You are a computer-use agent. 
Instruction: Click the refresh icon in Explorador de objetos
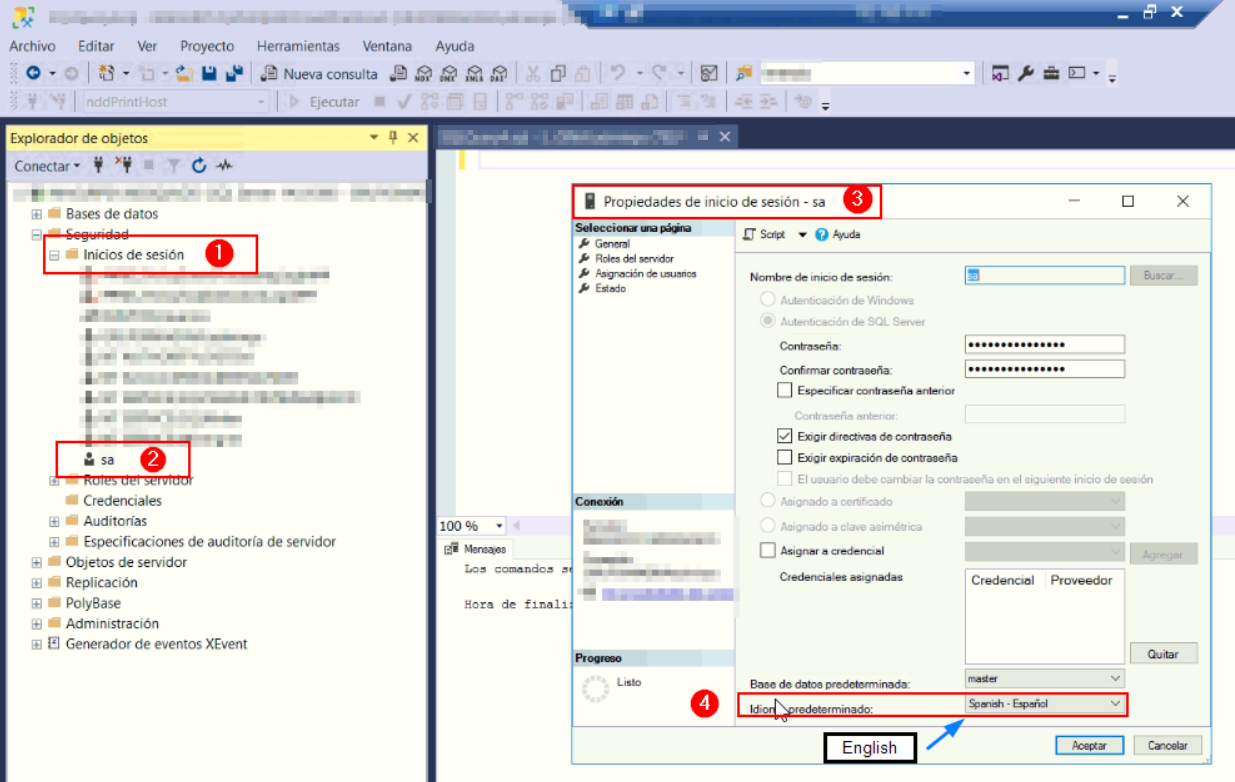pos(199,166)
